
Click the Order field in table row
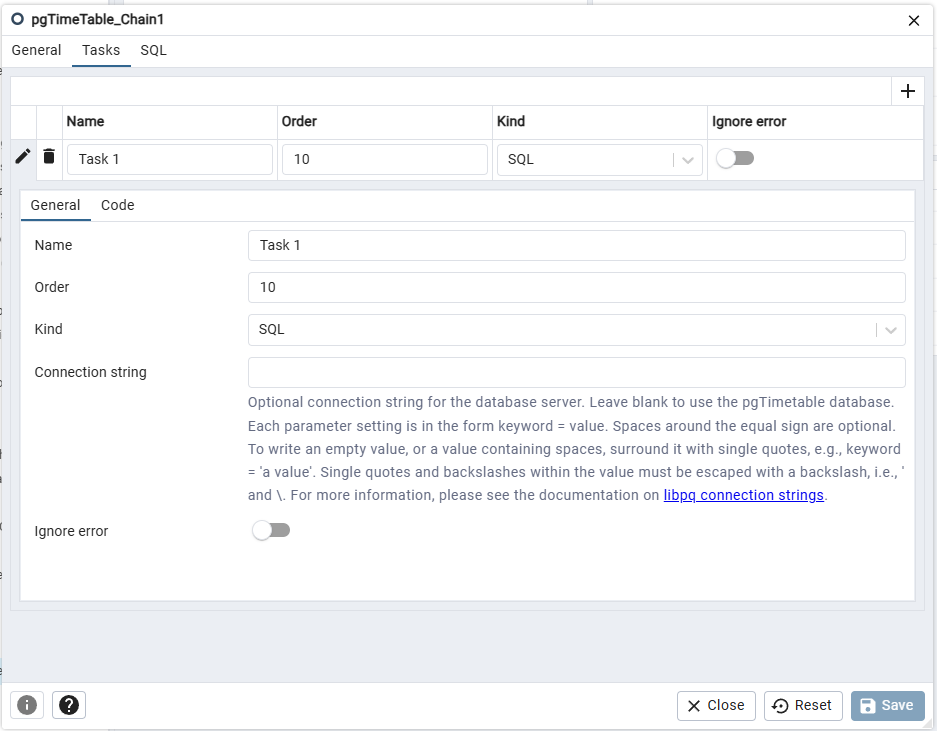click(385, 160)
